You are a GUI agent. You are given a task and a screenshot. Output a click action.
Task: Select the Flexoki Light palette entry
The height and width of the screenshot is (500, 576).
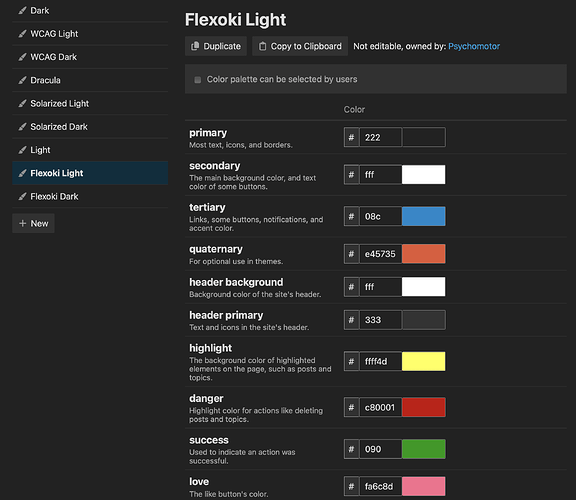click(90, 173)
